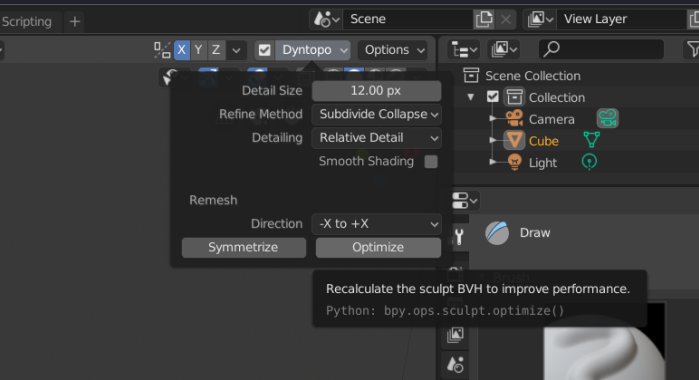Click the Symmetrize button
The width and height of the screenshot is (699, 380).
pos(244,248)
